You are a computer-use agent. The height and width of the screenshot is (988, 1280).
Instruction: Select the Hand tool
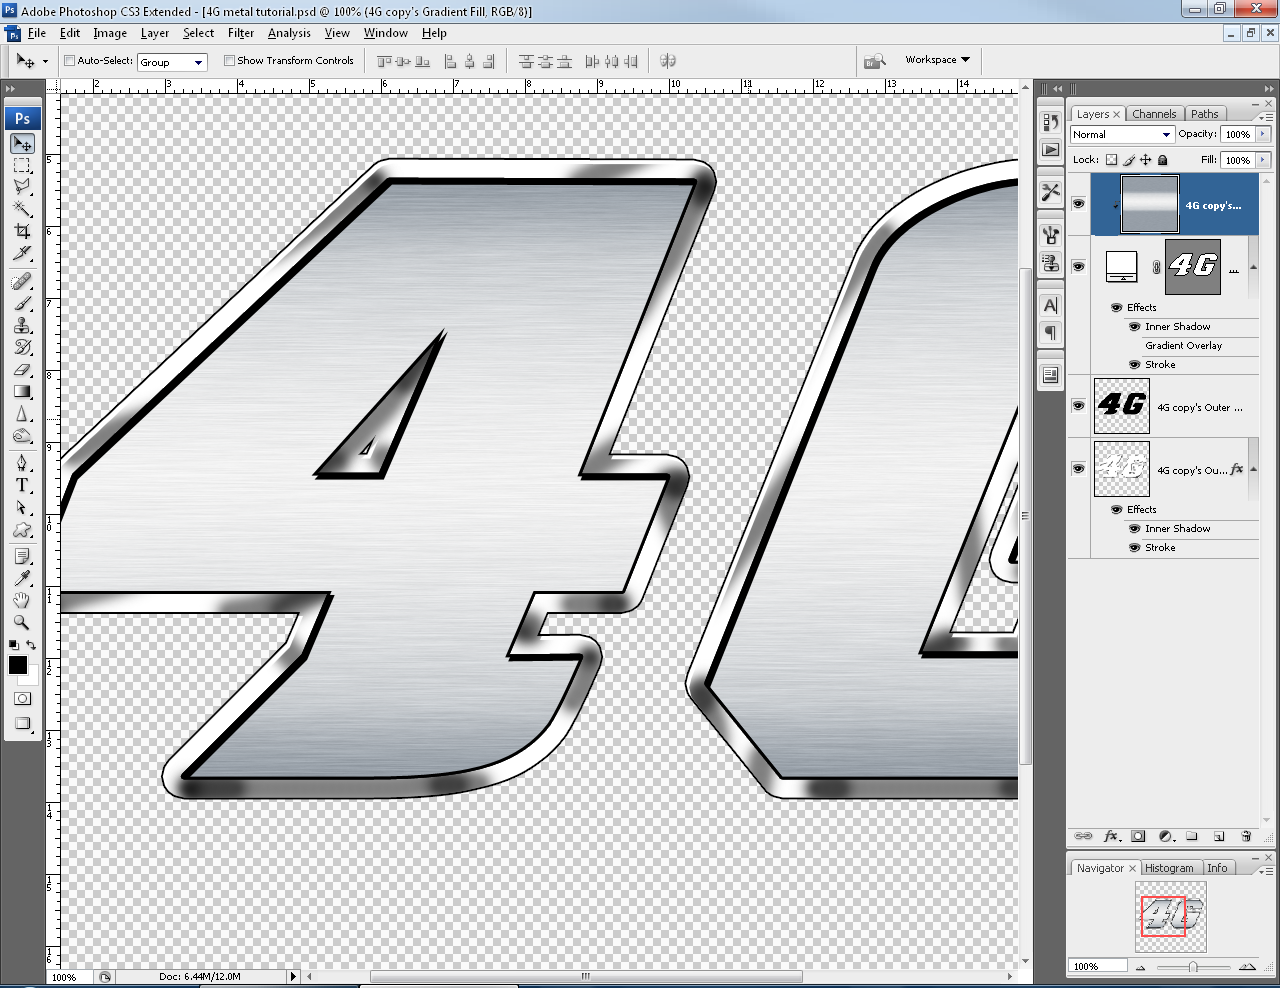pyautogui.click(x=22, y=600)
